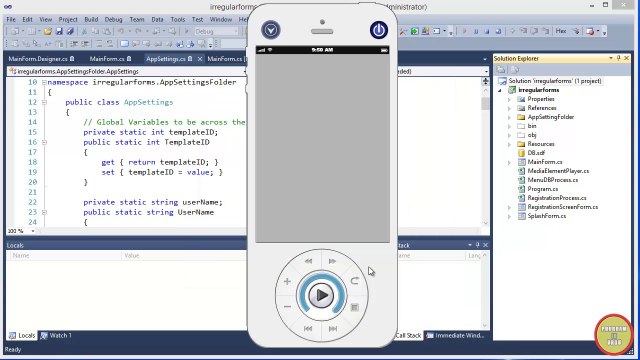Collapse the UserName property at line 23
Viewport: 640px width, 360px height.
[x=44, y=212]
